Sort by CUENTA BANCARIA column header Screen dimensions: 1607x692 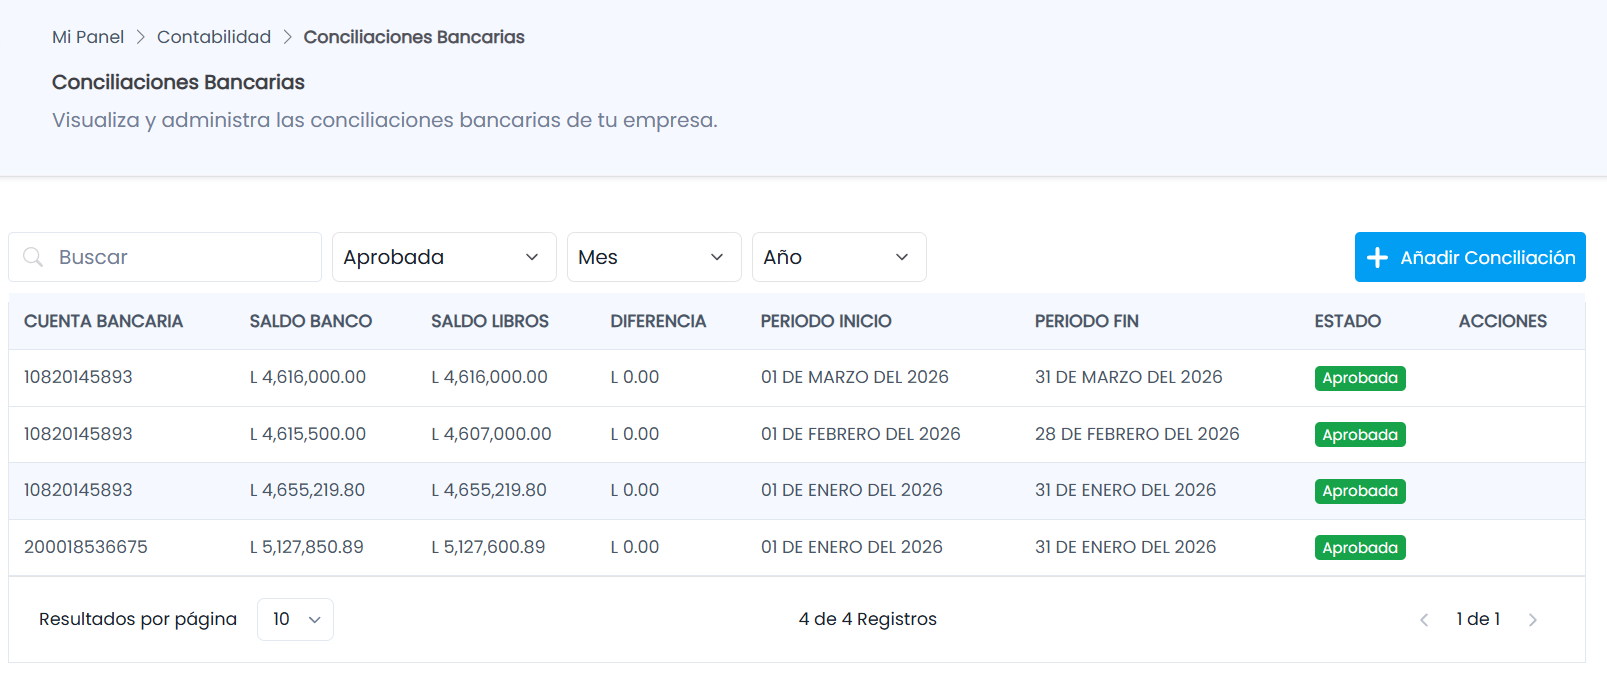104,321
